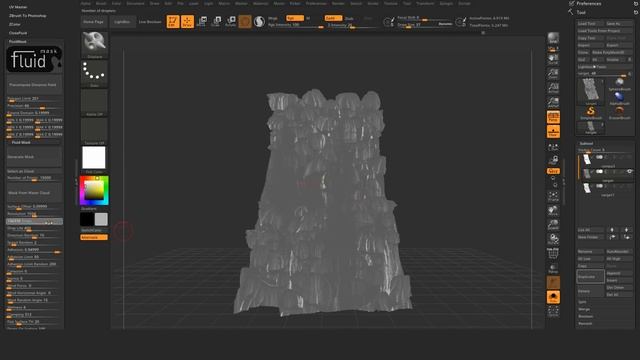
Task: Open the Transform menu
Action: click(x=425, y=3)
